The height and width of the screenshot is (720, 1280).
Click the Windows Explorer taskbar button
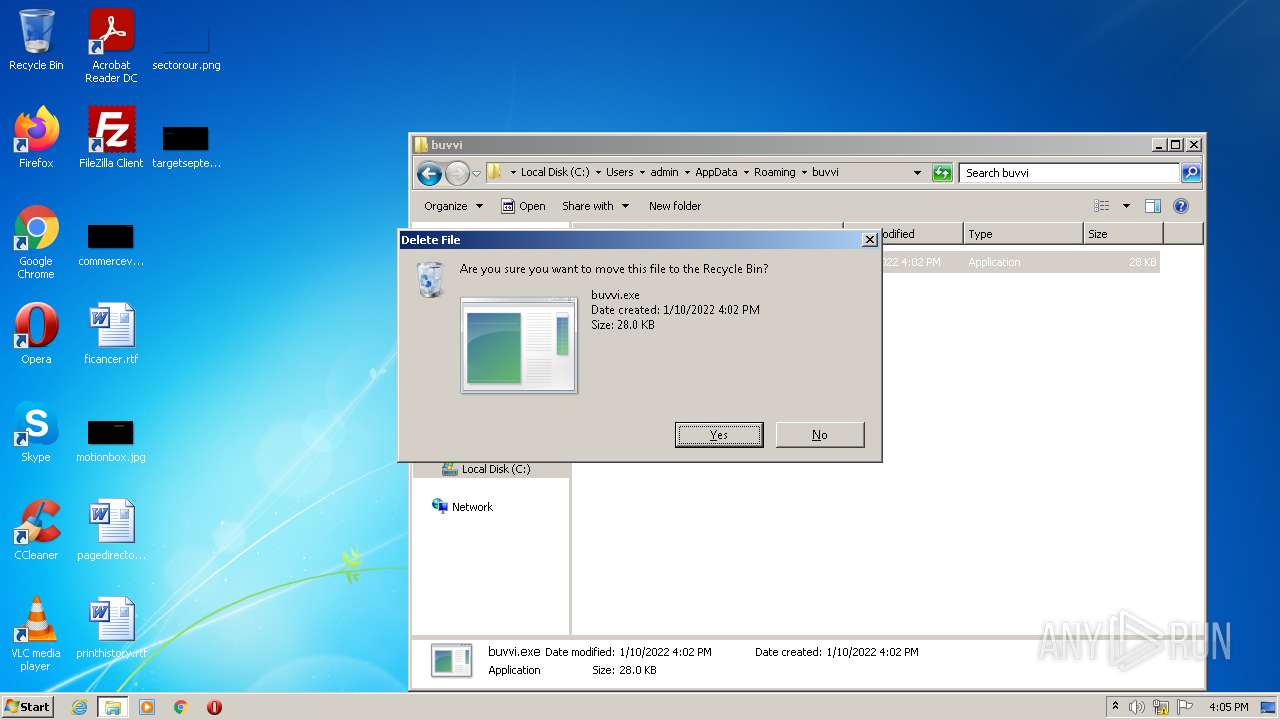(112, 707)
